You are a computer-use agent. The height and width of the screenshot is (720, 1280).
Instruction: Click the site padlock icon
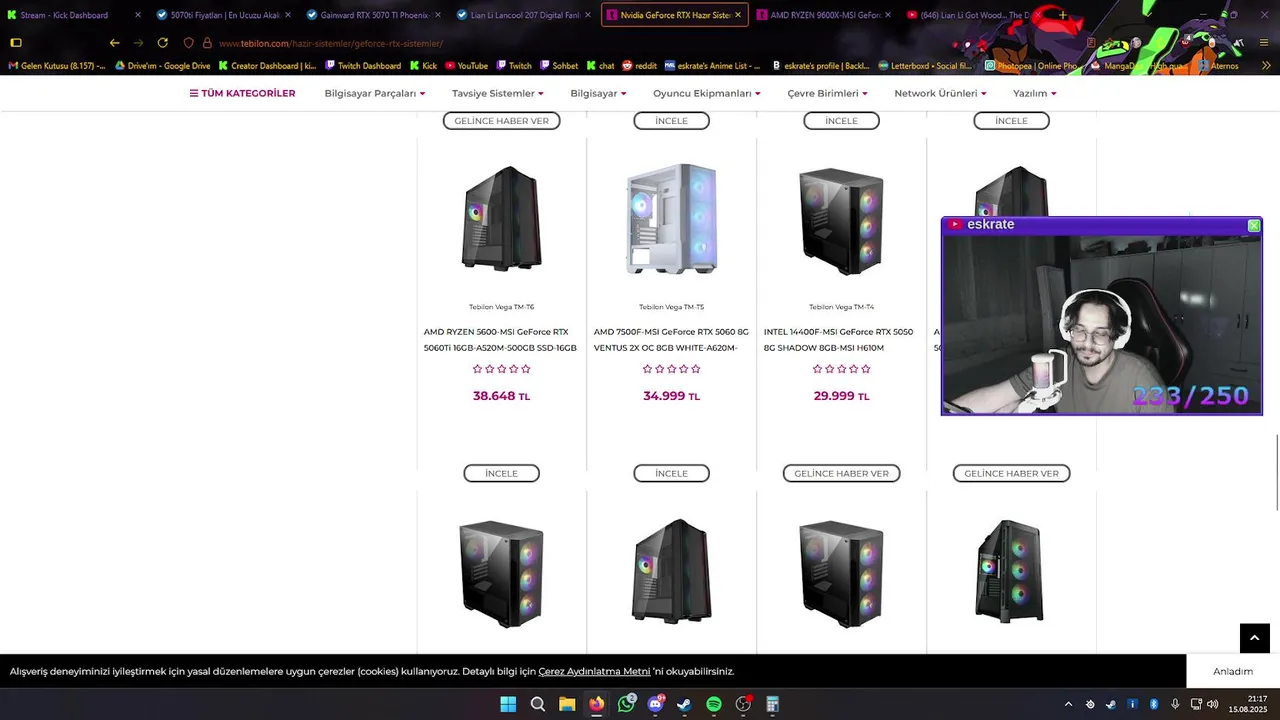tap(207, 43)
